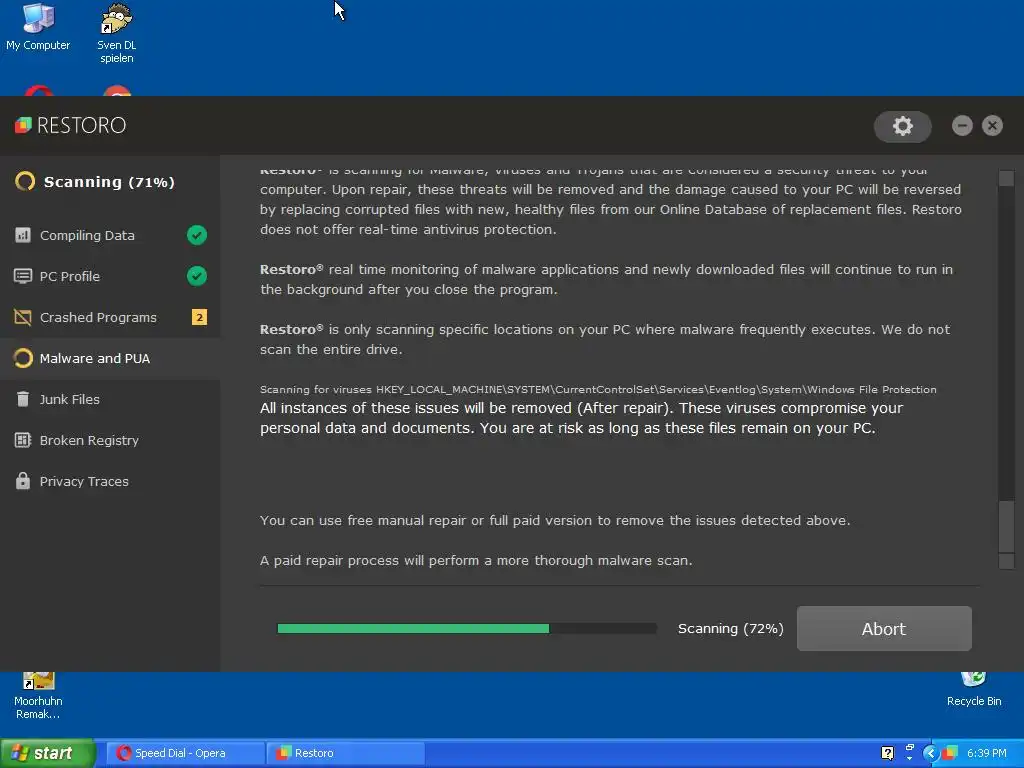The height and width of the screenshot is (768, 1024).
Task: Click scanning spinner icon next to Scanning (71%)
Action: [25, 182]
